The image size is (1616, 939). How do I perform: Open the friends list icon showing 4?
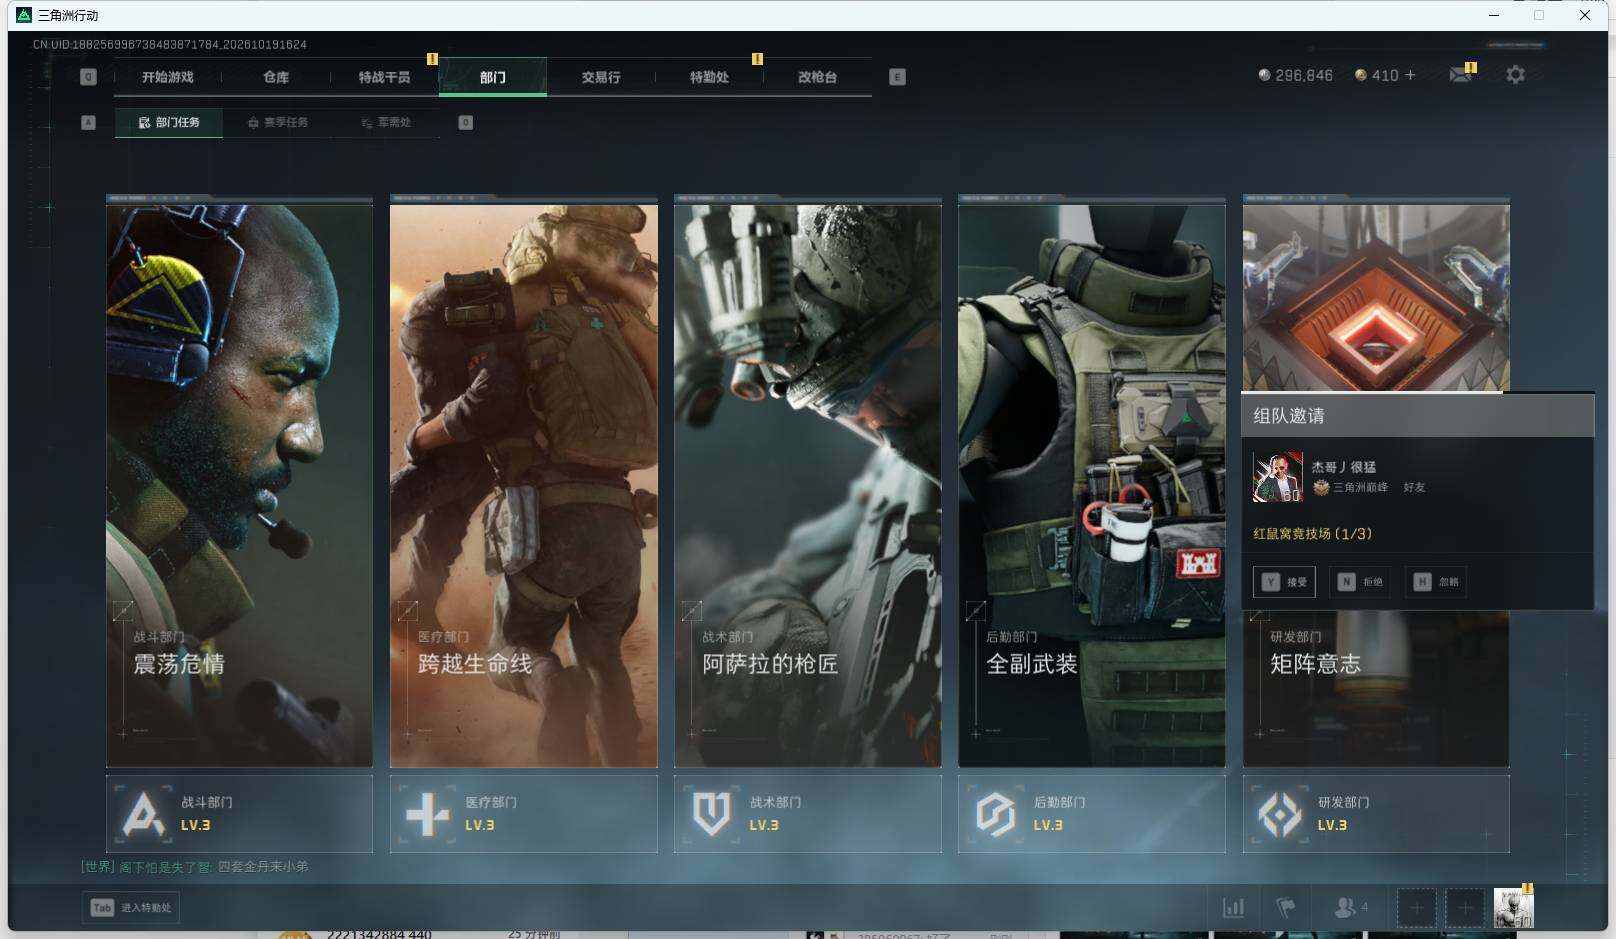[x=1351, y=907]
